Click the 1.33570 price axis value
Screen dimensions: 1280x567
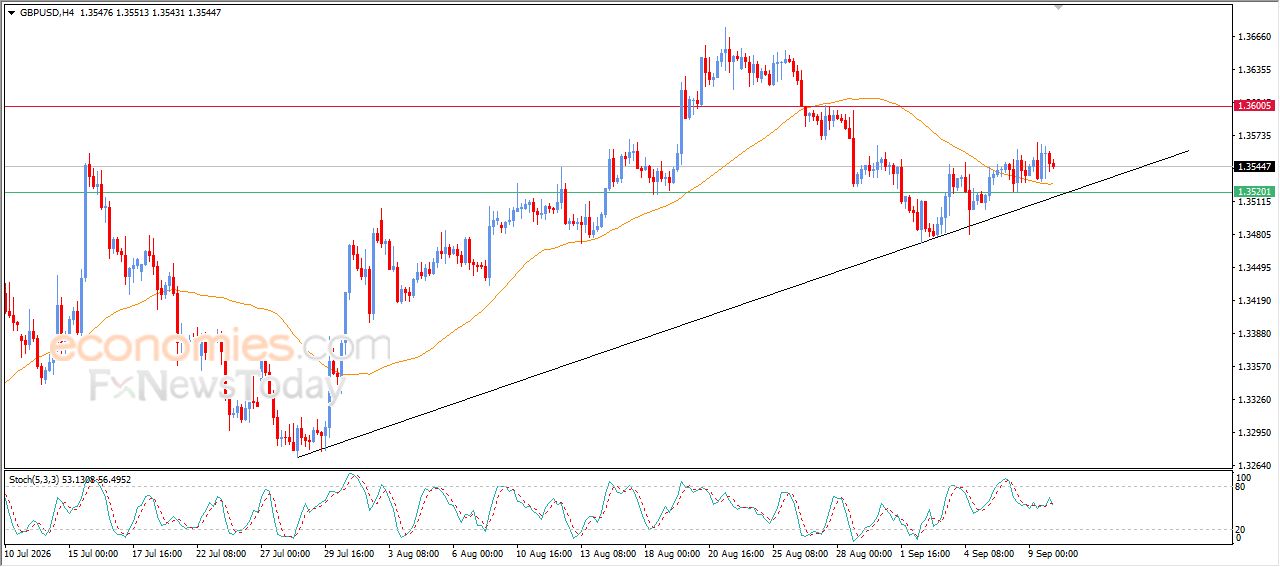click(1253, 367)
